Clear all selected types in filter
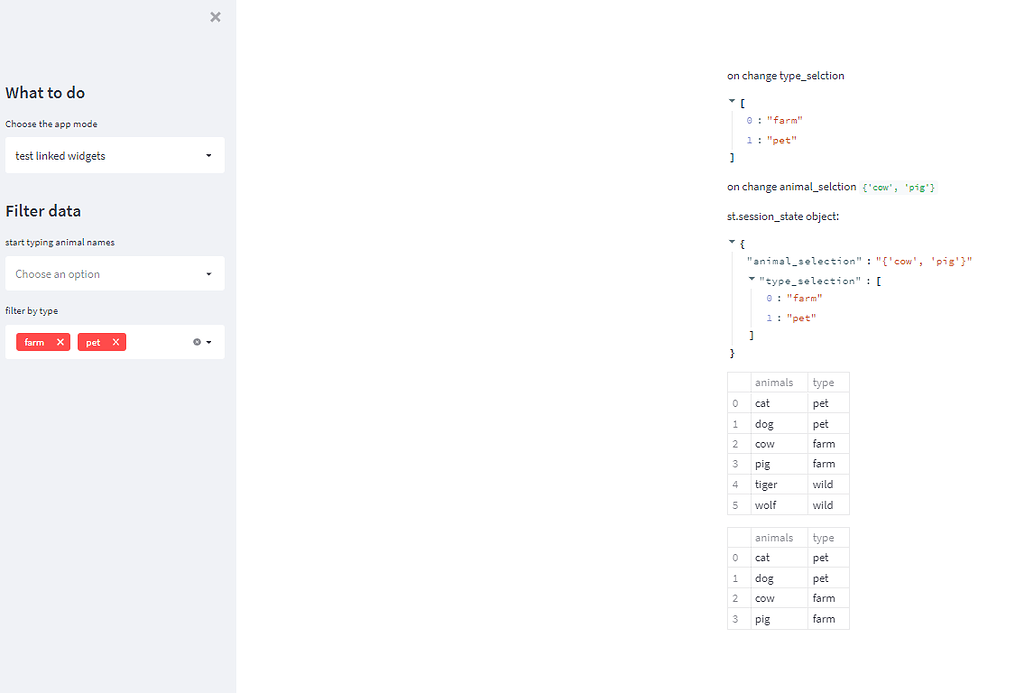 point(196,342)
